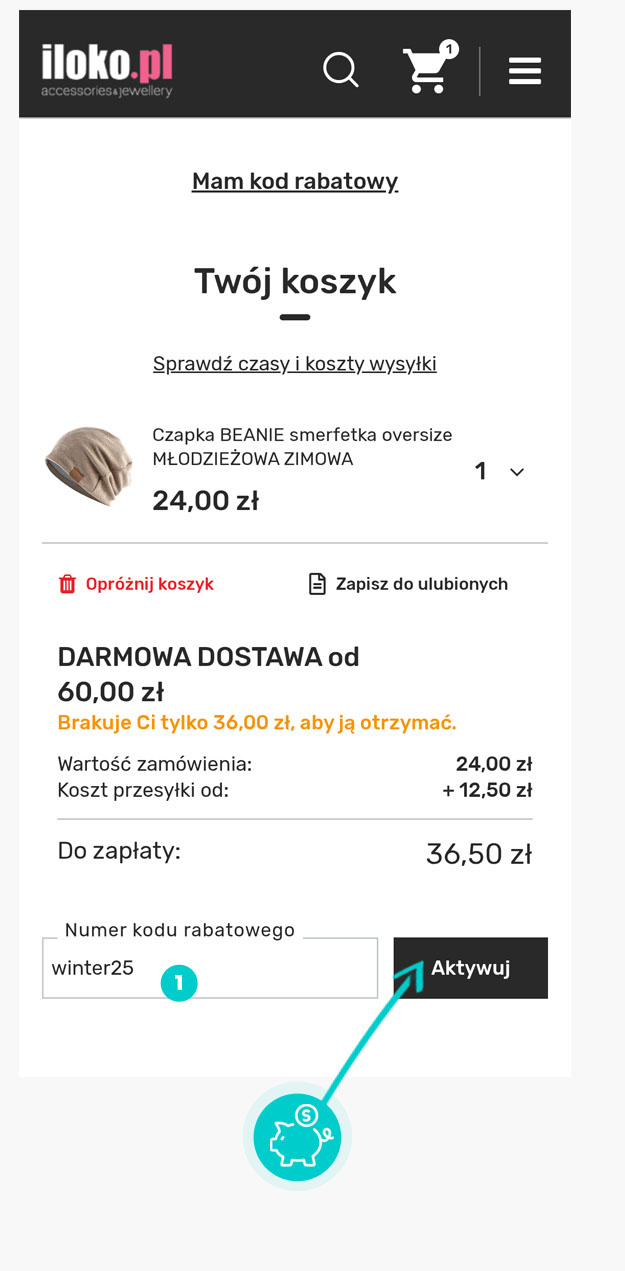The image size is (625, 1271).
Task: Click the beanie product thumbnail
Action: click(x=88, y=467)
